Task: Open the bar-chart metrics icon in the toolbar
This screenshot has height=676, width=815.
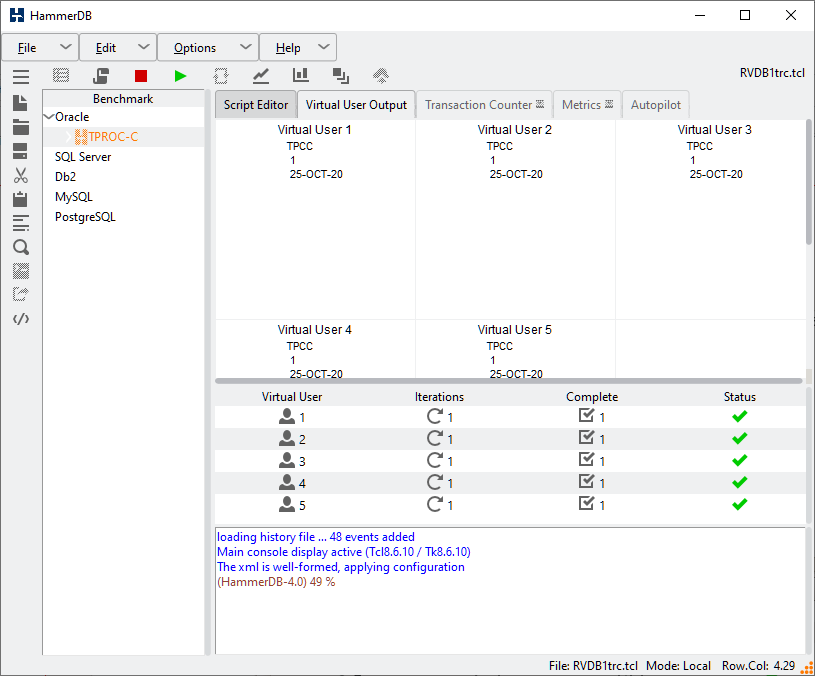Action: (301, 76)
